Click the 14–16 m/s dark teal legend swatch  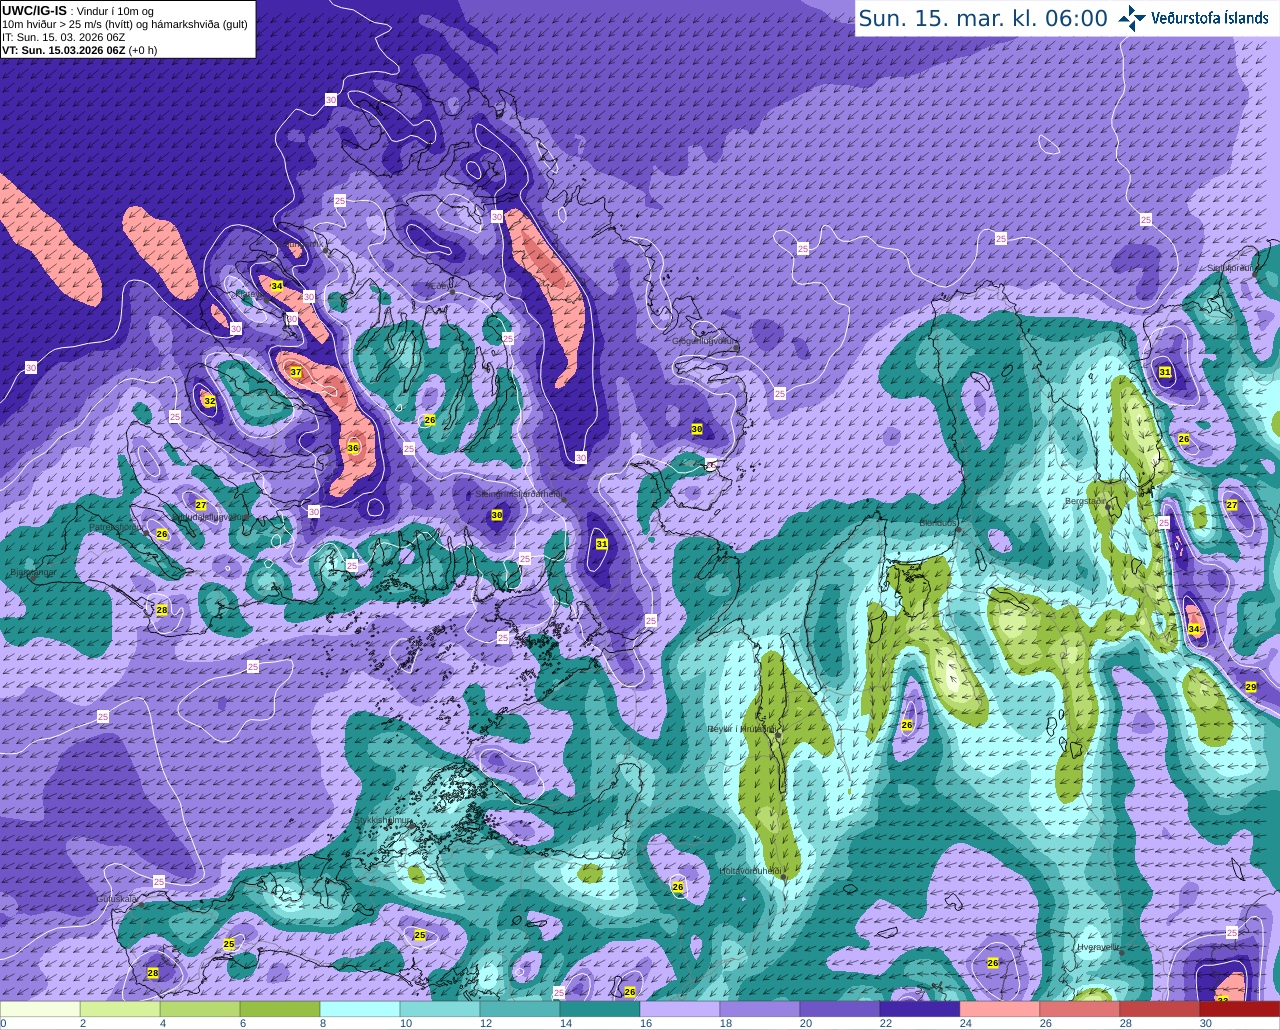pyautogui.click(x=600, y=1009)
